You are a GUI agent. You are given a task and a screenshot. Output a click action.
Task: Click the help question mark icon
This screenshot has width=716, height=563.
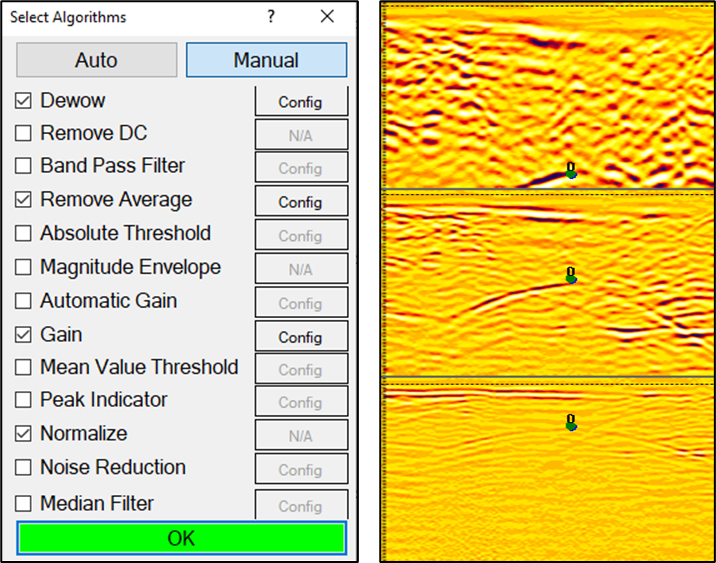[x=271, y=17]
